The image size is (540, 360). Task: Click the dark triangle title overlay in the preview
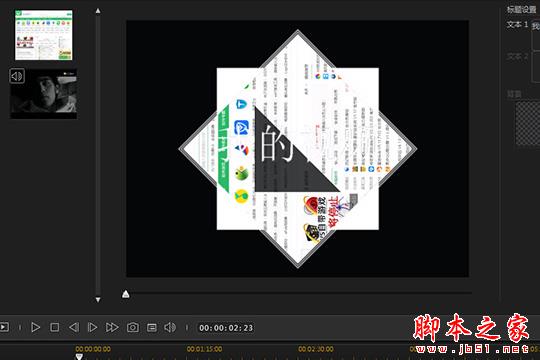click(282, 162)
